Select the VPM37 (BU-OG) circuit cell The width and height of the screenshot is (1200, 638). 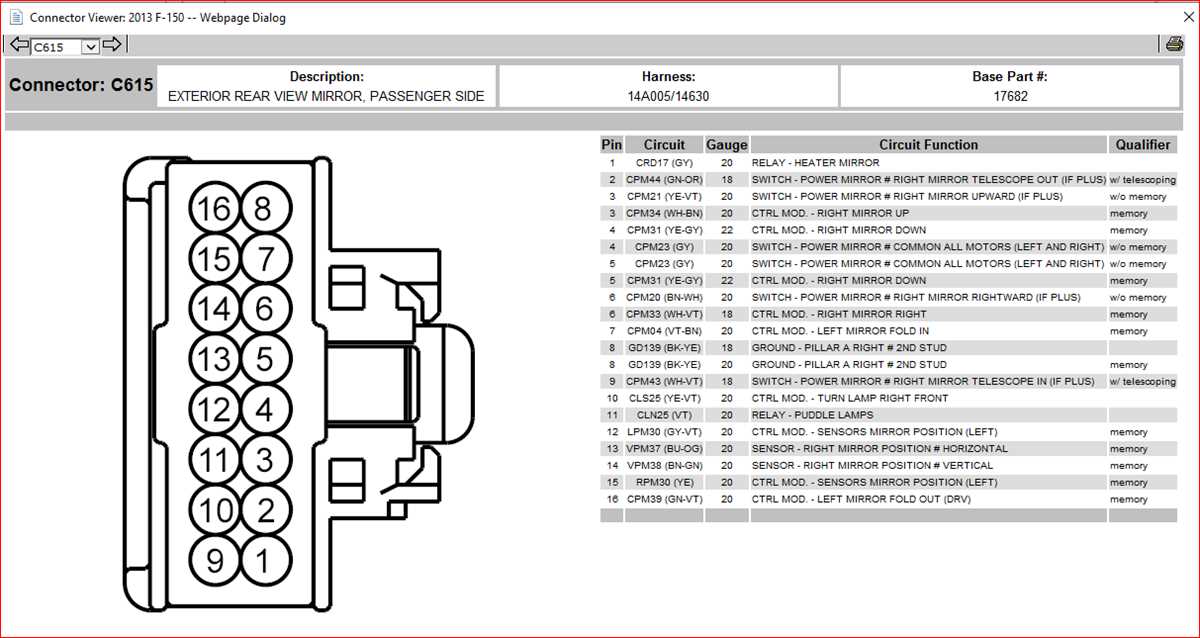664,448
